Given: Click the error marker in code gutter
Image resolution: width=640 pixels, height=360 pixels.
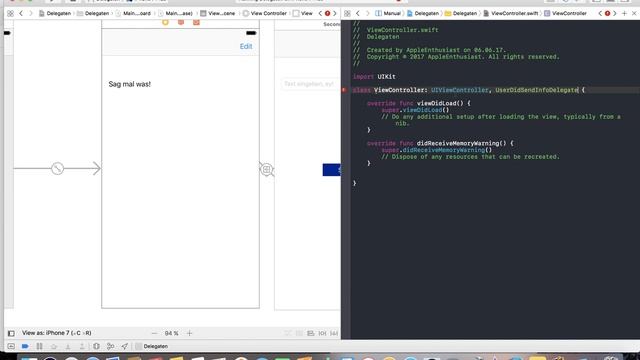Looking at the screenshot, I should (344, 90).
